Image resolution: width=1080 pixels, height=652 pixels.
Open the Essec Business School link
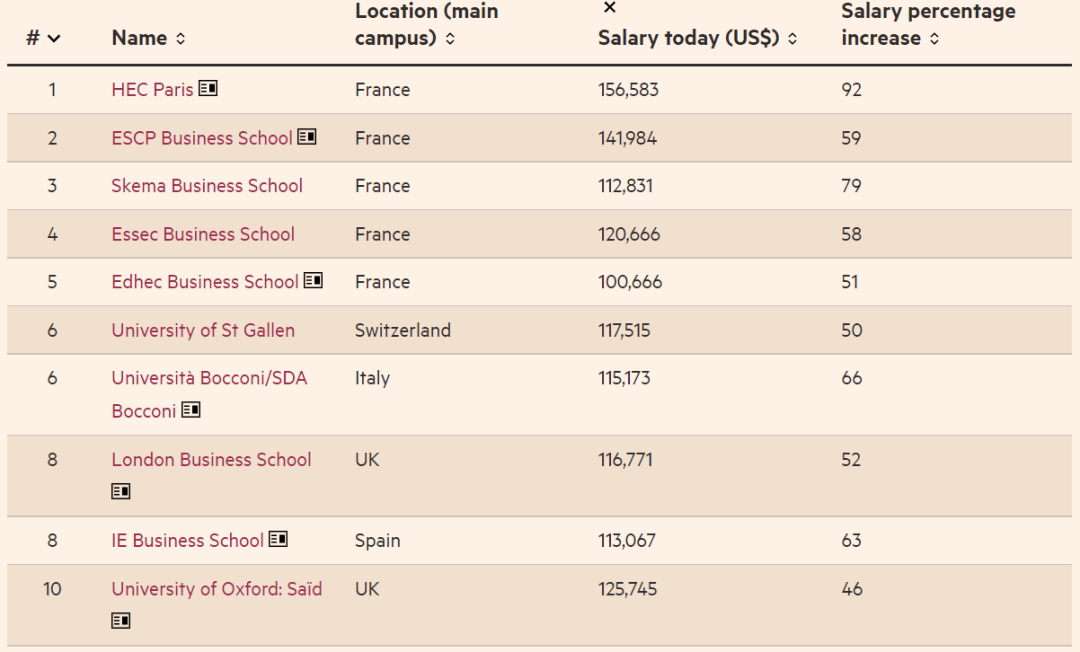pyautogui.click(x=203, y=234)
